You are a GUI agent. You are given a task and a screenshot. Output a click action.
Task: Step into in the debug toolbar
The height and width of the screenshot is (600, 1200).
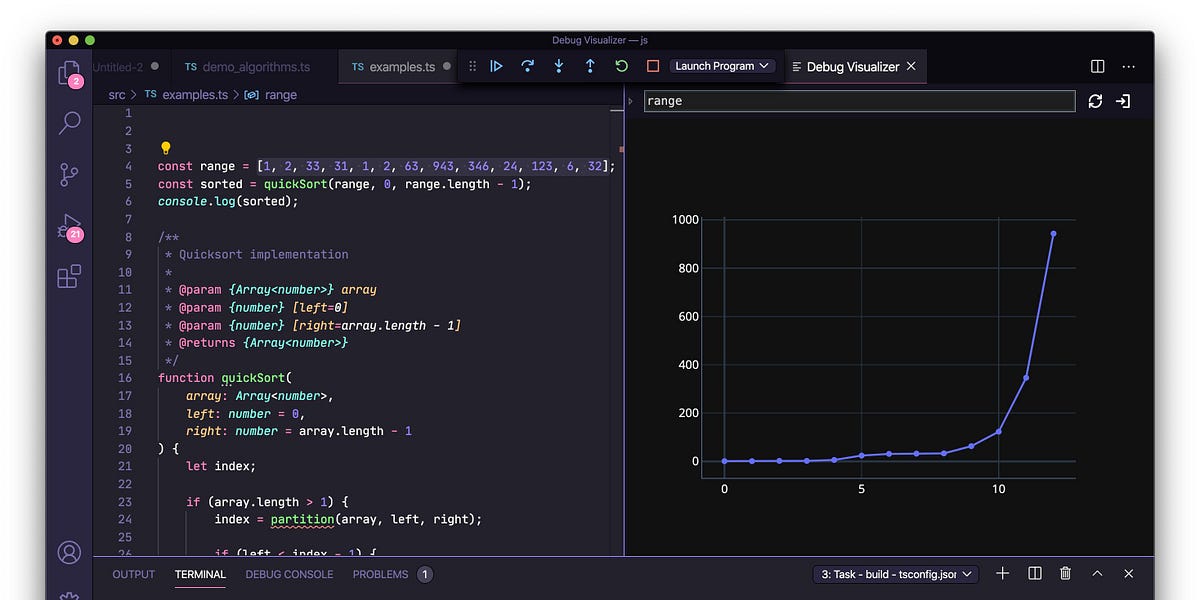pos(559,66)
